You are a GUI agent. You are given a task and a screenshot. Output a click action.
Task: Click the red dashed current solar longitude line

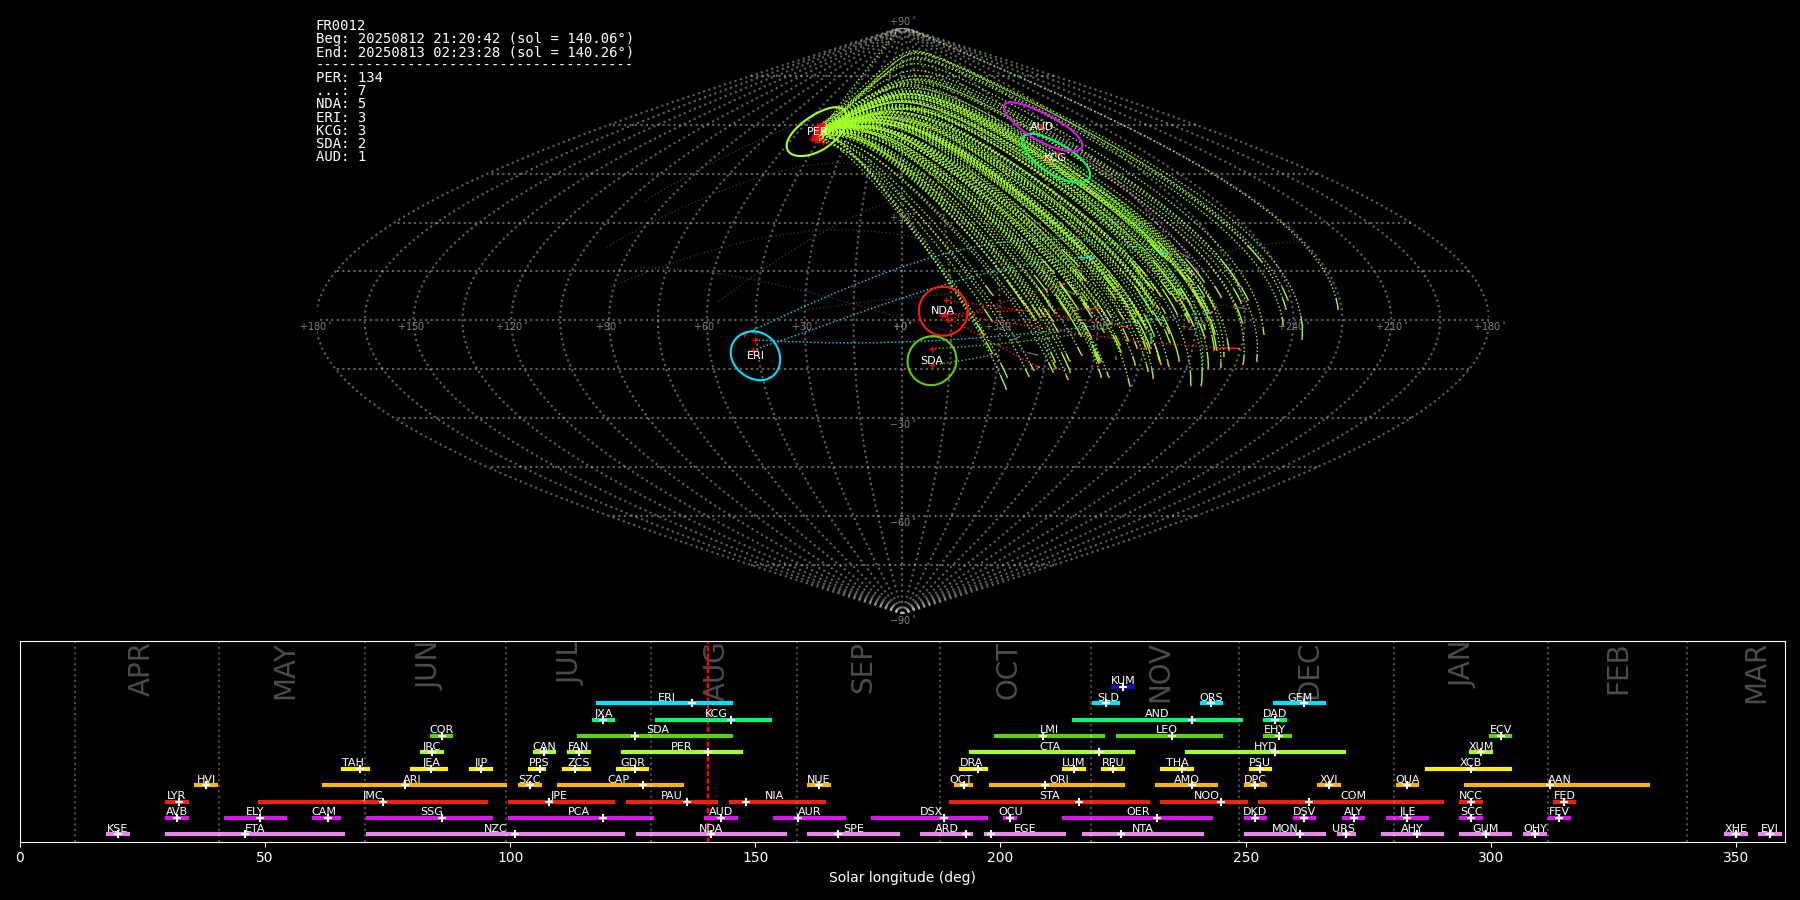[708, 741]
